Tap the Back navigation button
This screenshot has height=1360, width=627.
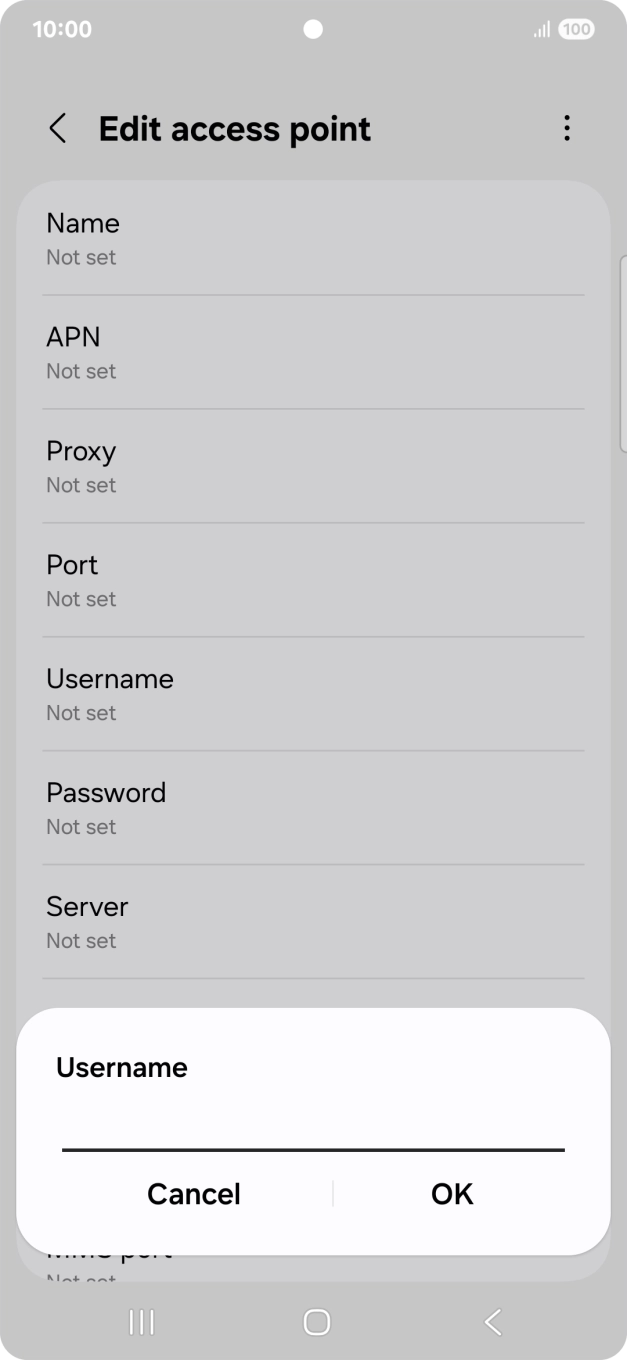click(x=492, y=1321)
